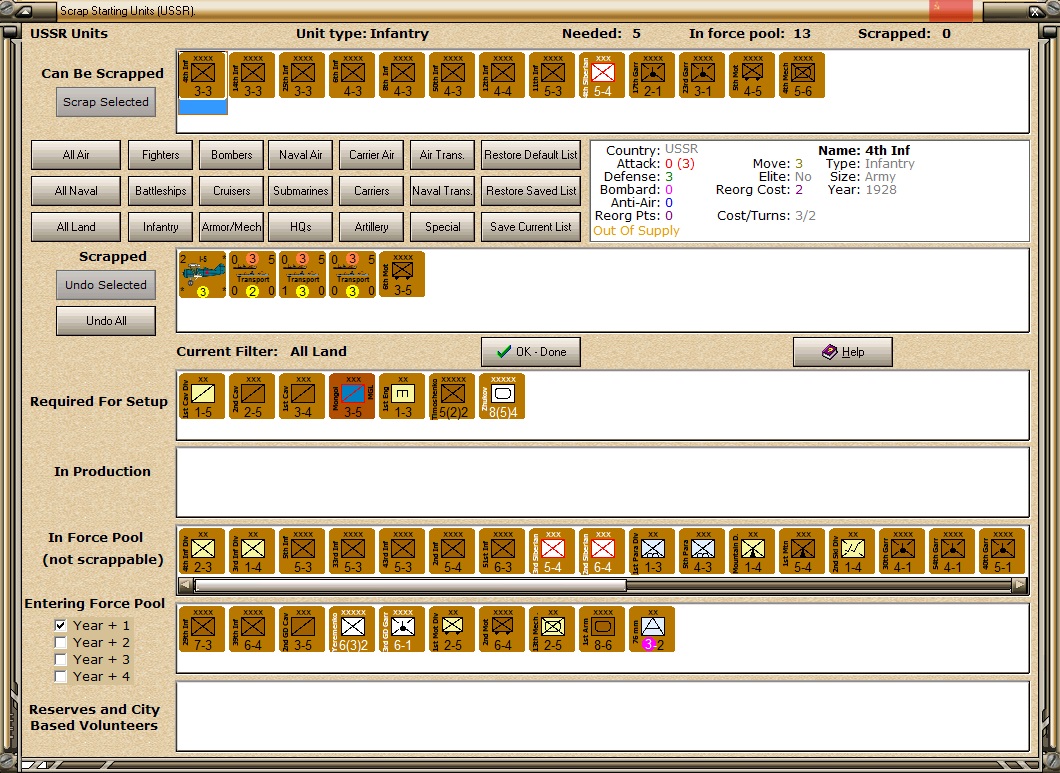Click Undo Selected

coord(106,285)
